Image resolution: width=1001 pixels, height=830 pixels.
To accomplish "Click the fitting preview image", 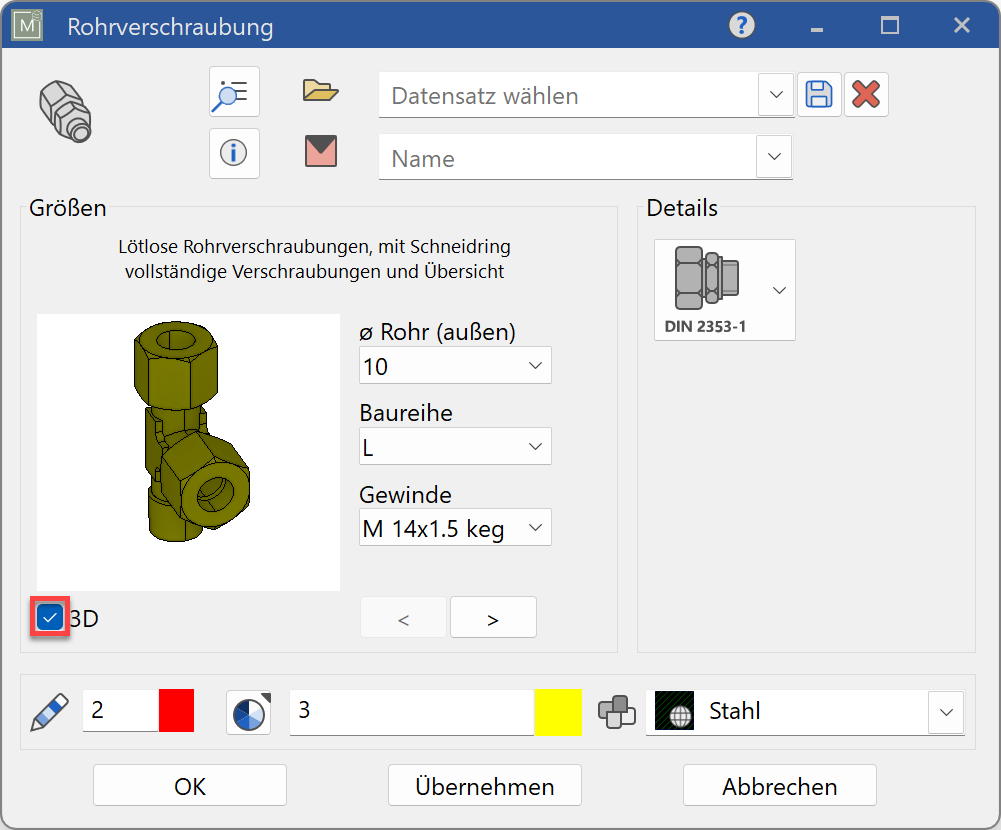I will tap(187, 452).
